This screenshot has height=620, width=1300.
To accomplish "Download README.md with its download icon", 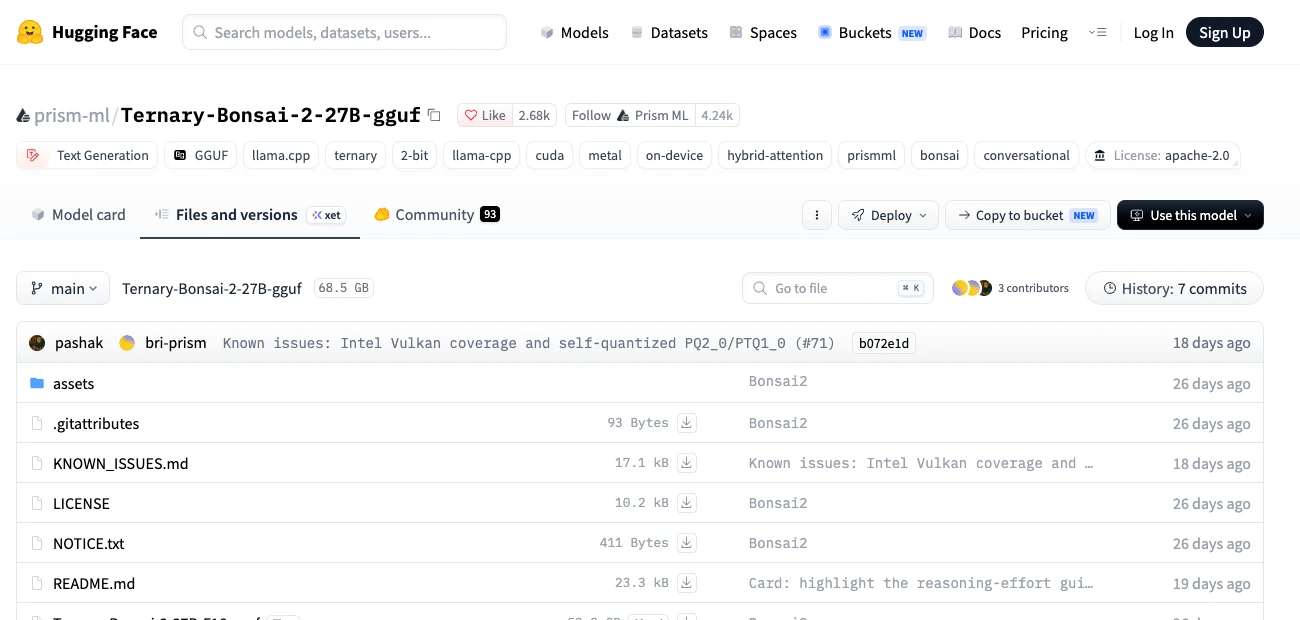I will (x=687, y=583).
